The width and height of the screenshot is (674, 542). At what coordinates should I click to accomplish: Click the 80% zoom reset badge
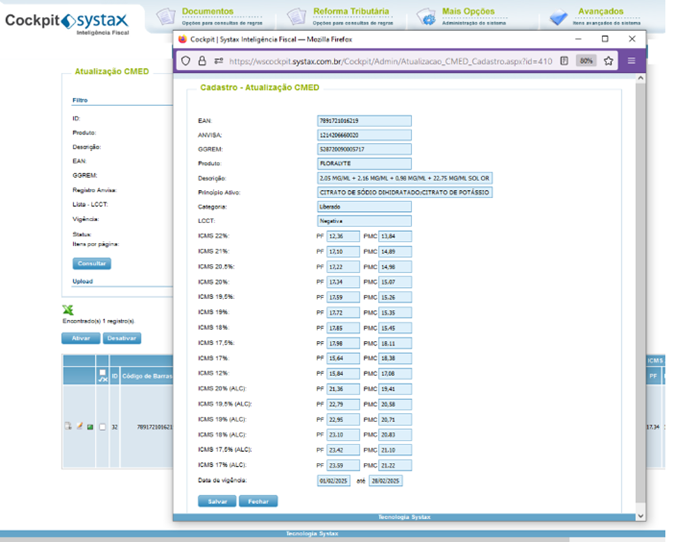tap(586, 61)
